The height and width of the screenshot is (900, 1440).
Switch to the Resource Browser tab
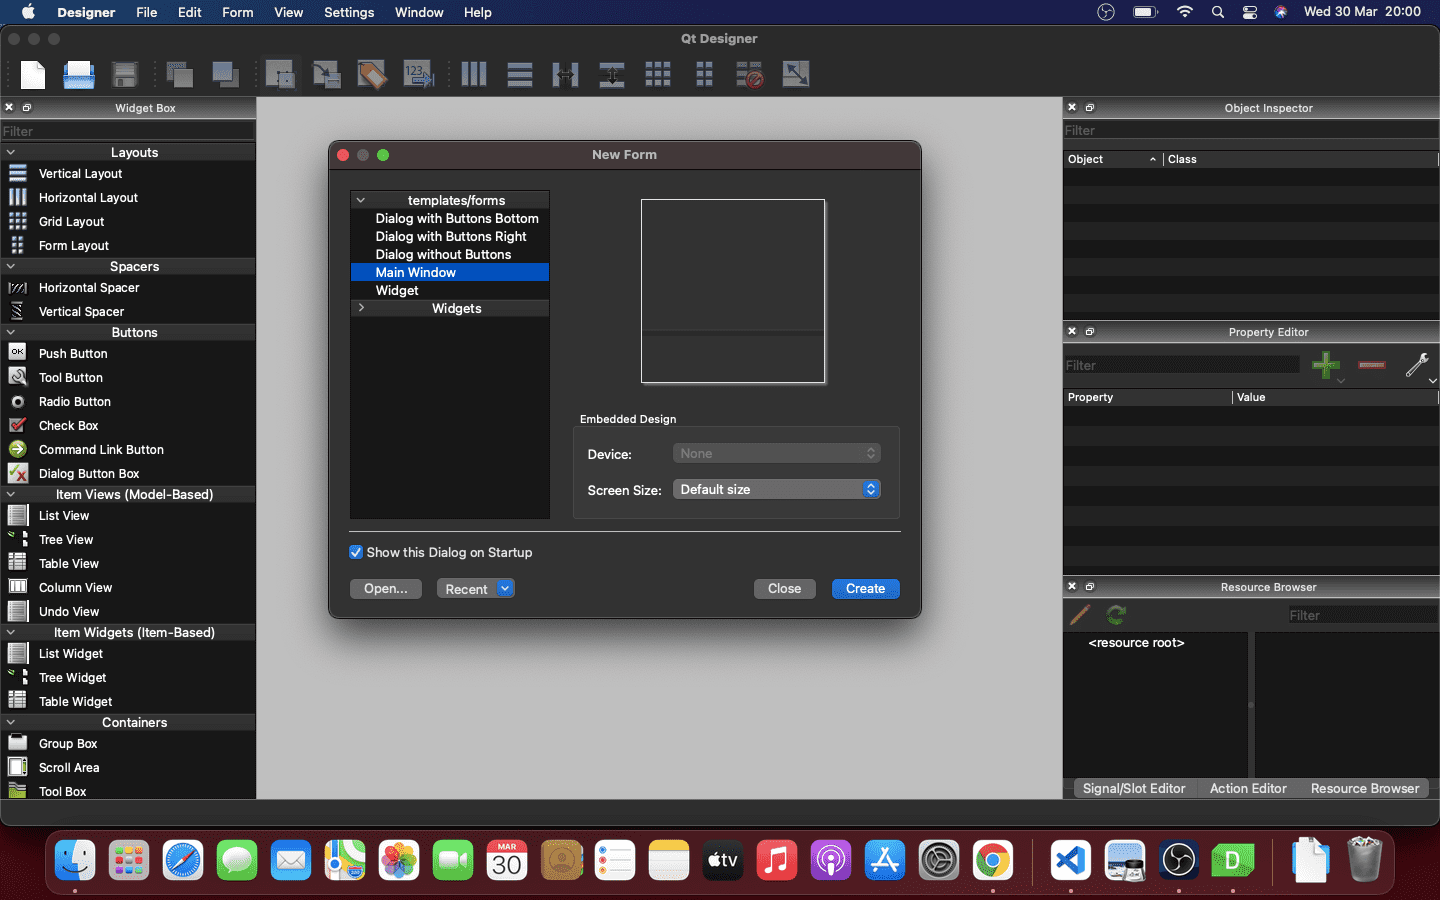(1365, 788)
